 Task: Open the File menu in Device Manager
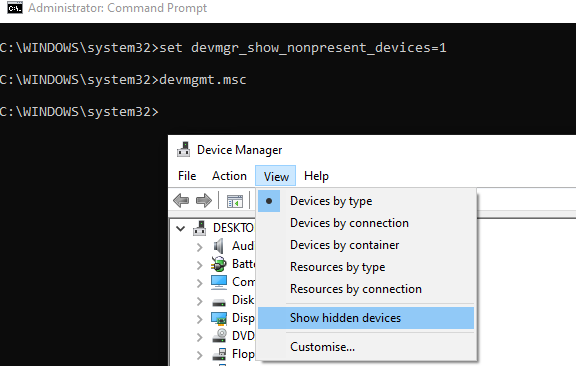coord(187,176)
